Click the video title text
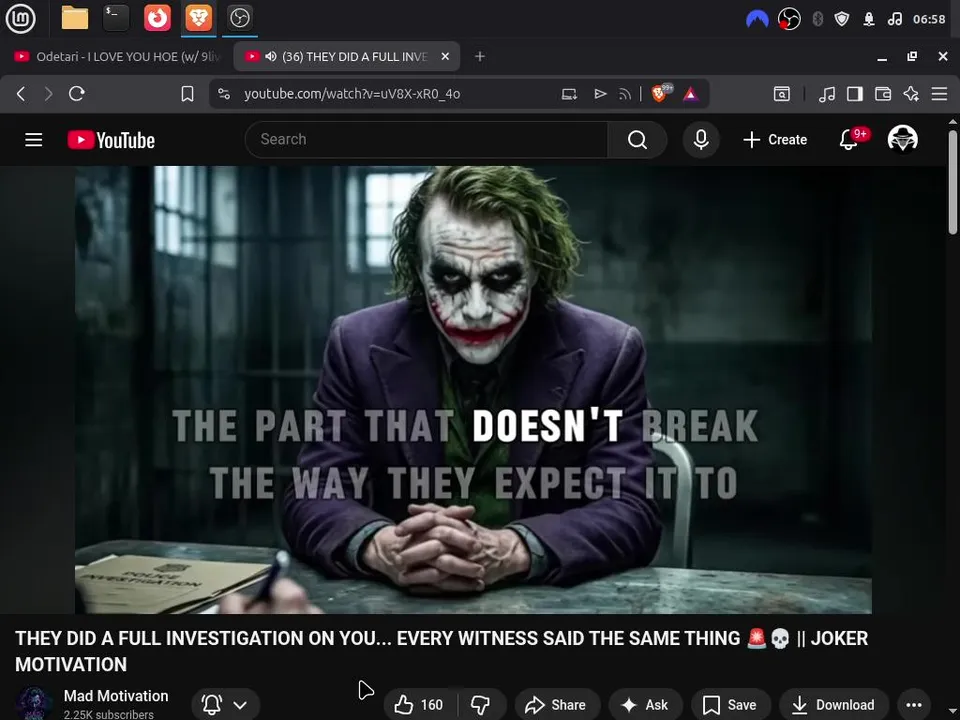The image size is (960, 720). point(441,651)
